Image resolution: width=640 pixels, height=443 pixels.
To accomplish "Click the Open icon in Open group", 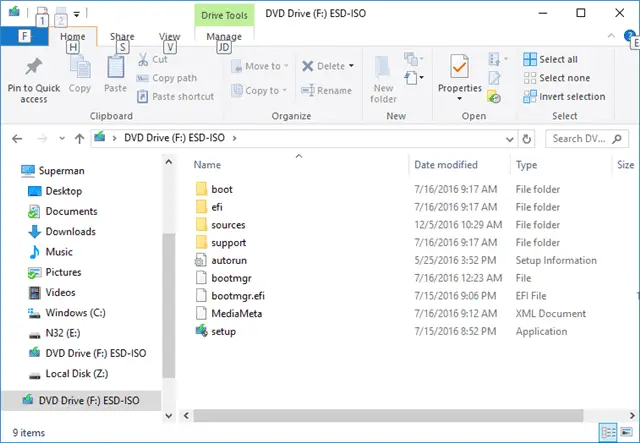I will [x=497, y=59].
